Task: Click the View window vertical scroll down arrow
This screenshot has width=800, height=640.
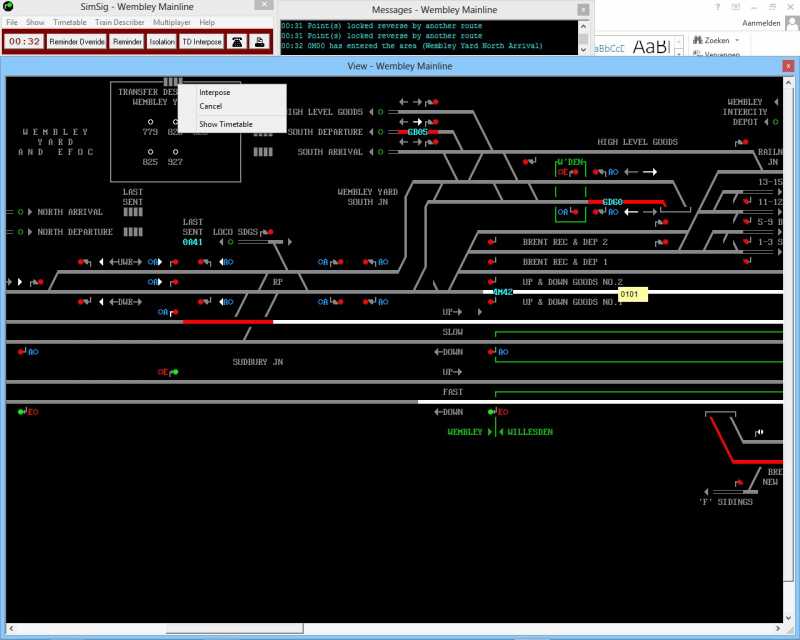Action: (x=788, y=618)
